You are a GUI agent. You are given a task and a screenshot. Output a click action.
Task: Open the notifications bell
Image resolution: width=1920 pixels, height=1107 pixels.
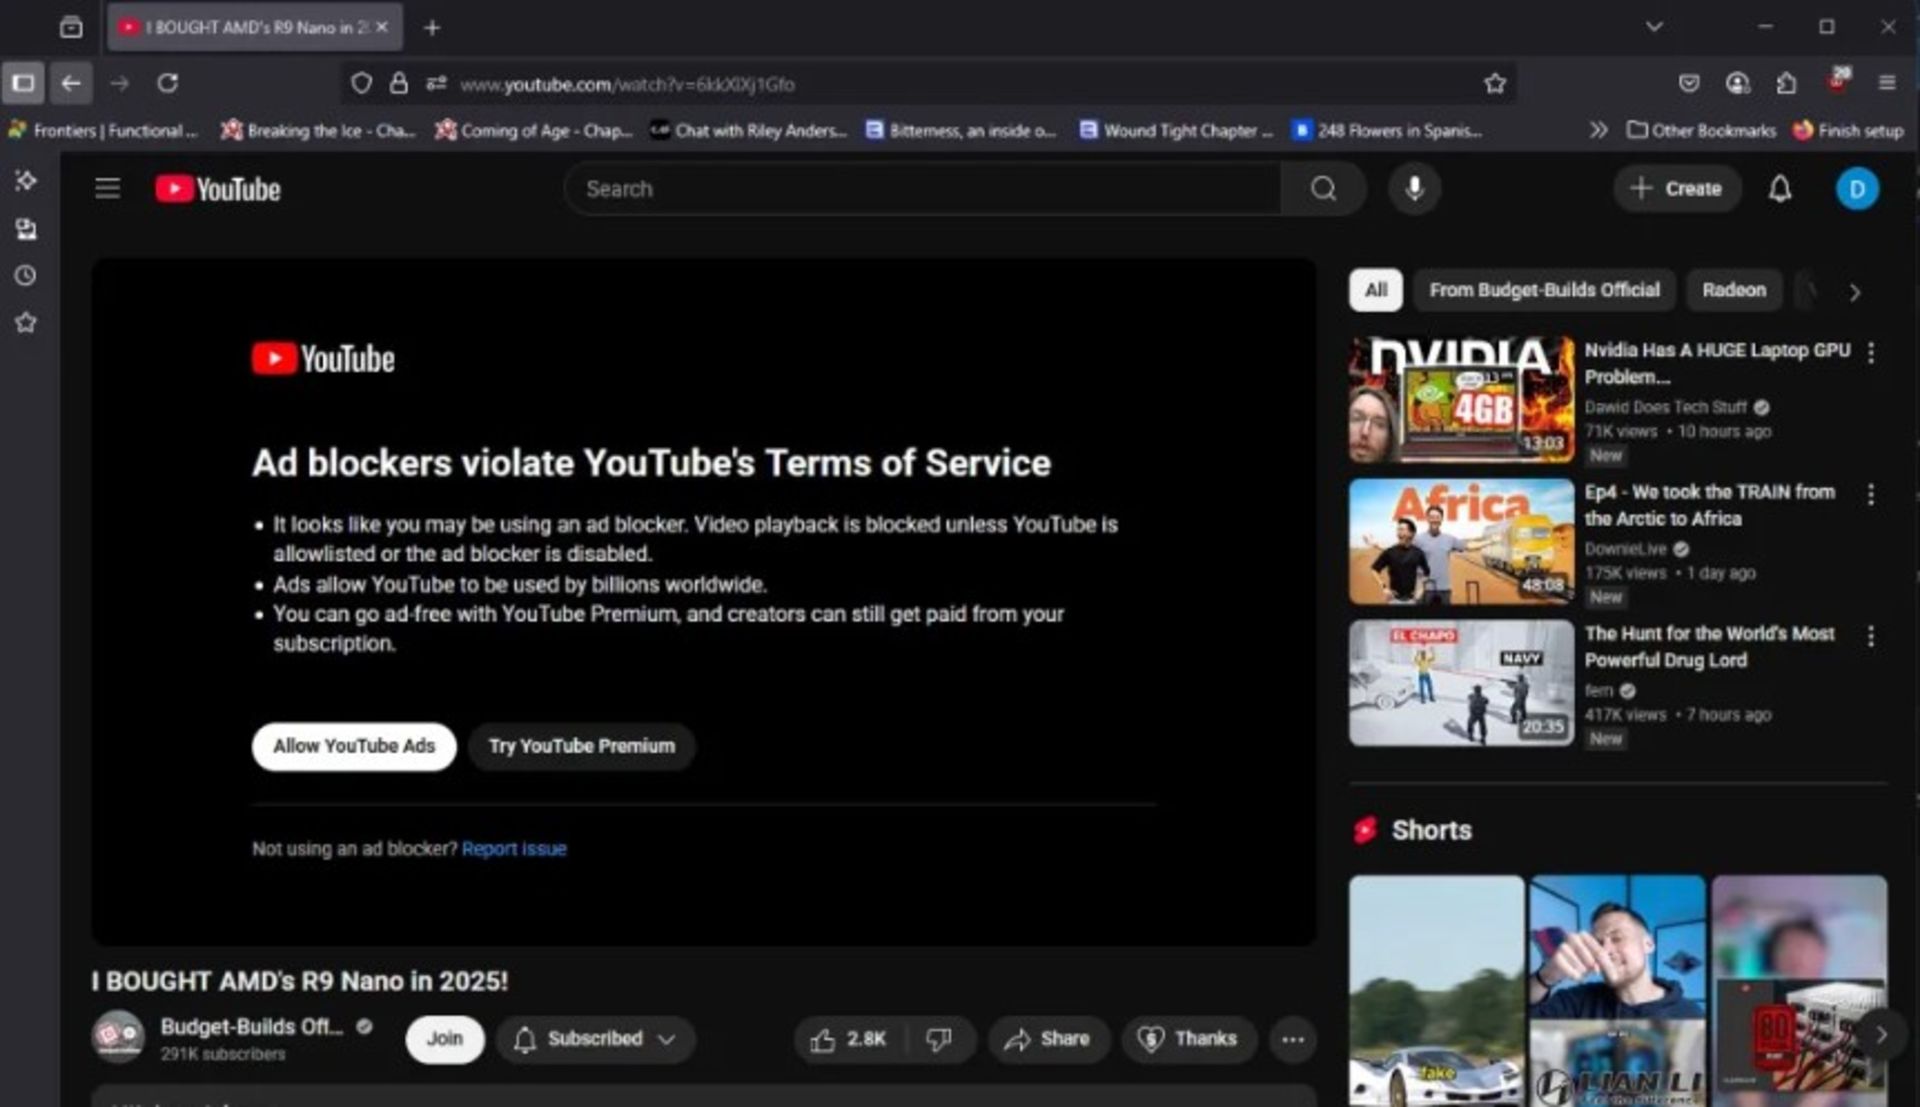coord(1779,188)
